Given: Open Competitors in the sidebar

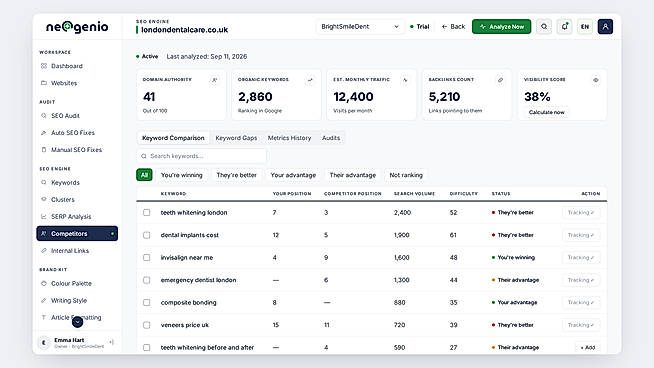Looking at the screenshot, I should 77,234.
